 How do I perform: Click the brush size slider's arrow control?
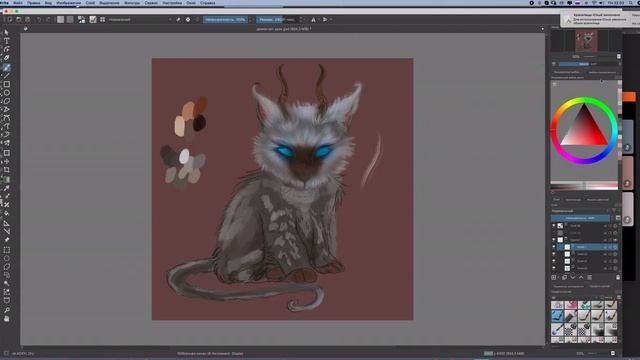(x=301, y=19)
